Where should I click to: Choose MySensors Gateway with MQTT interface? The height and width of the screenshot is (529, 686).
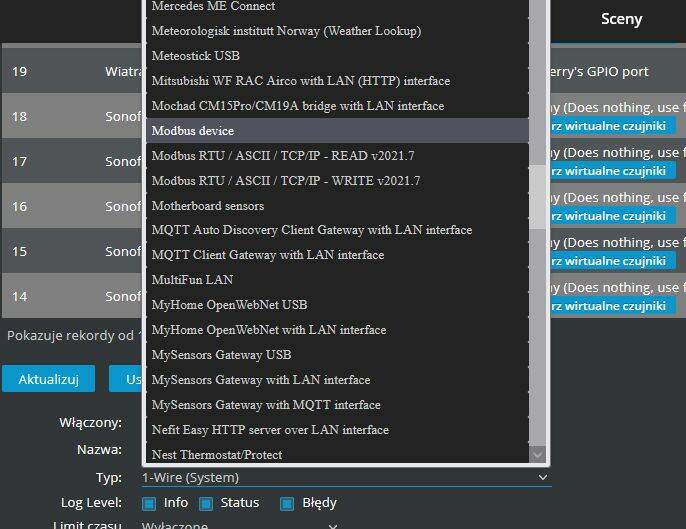point(337,405)
